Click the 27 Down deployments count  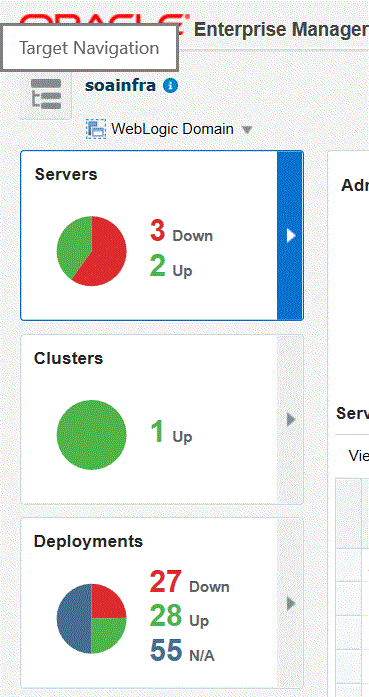tap(190, 582)
